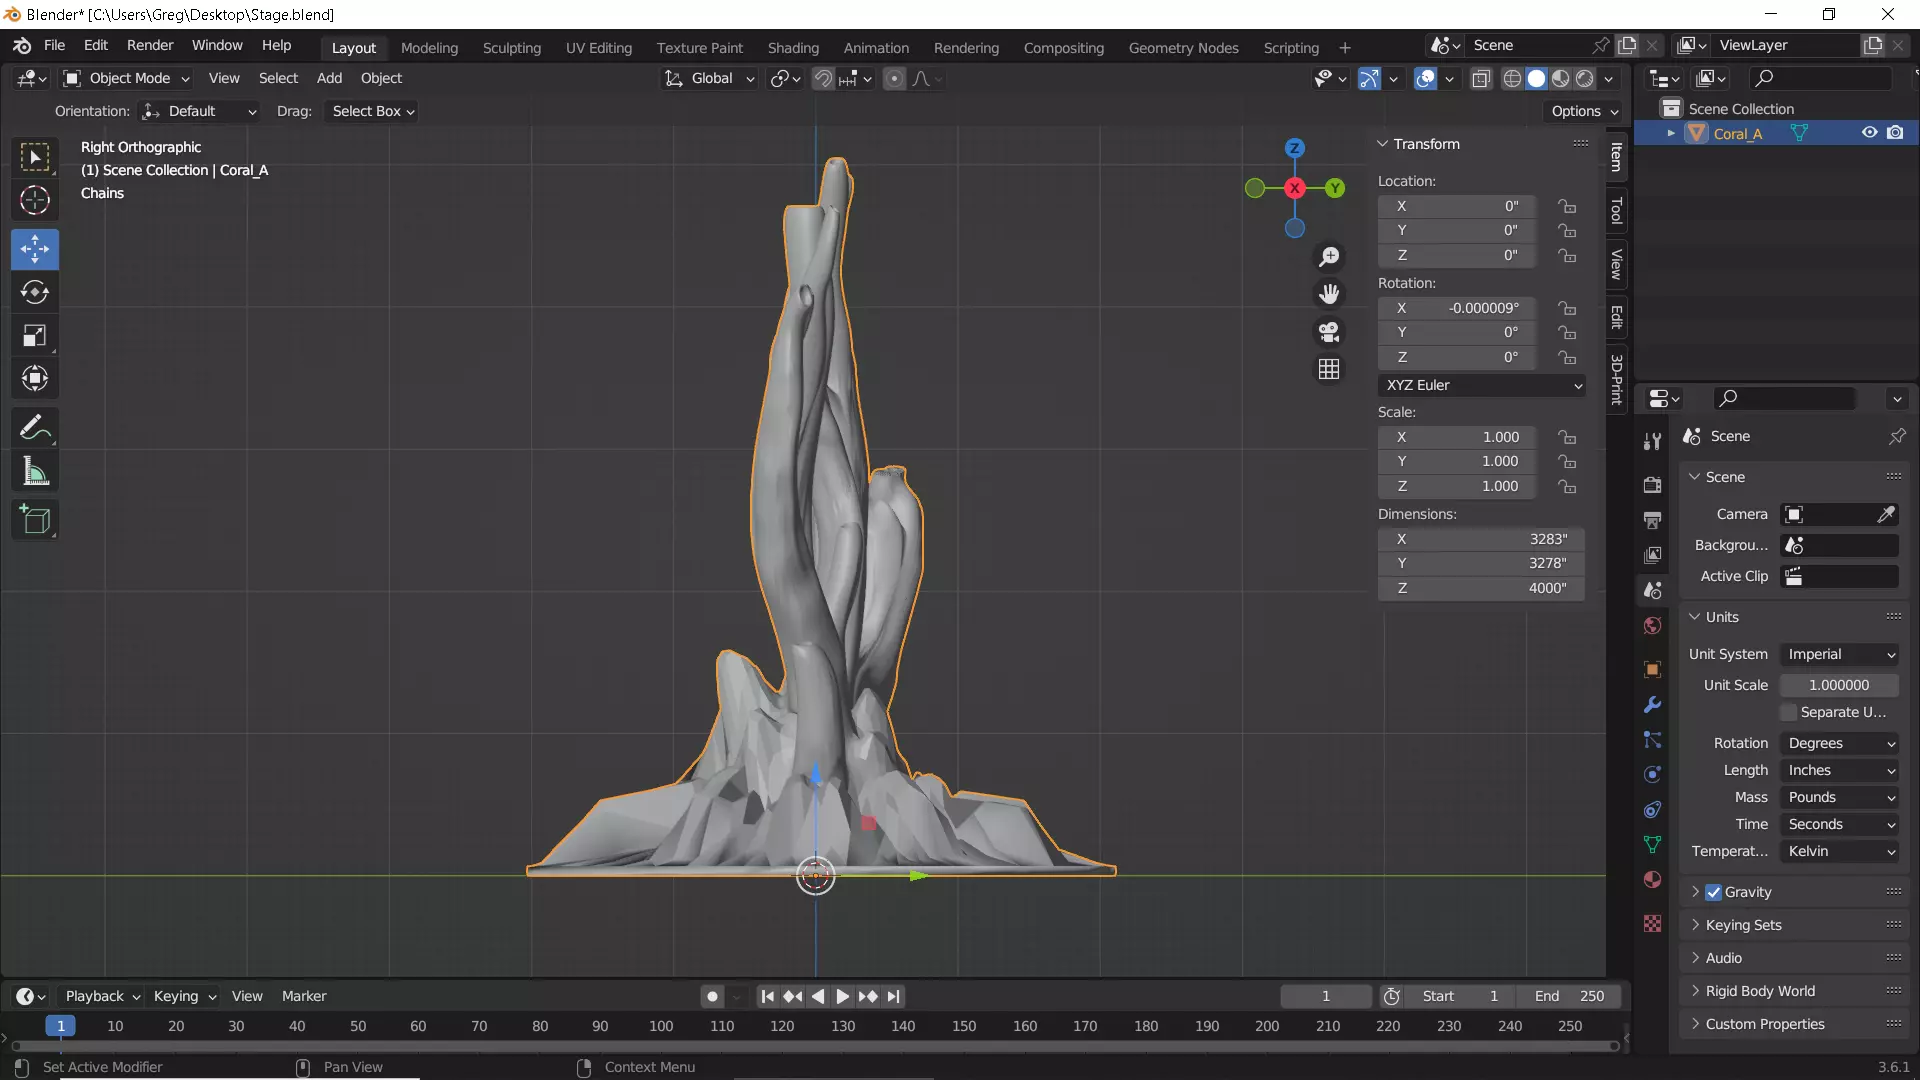Viewport: 1920px width, 1080px height.
Task: Open the Physics properties tab icon
Action: pos(1652,775)
